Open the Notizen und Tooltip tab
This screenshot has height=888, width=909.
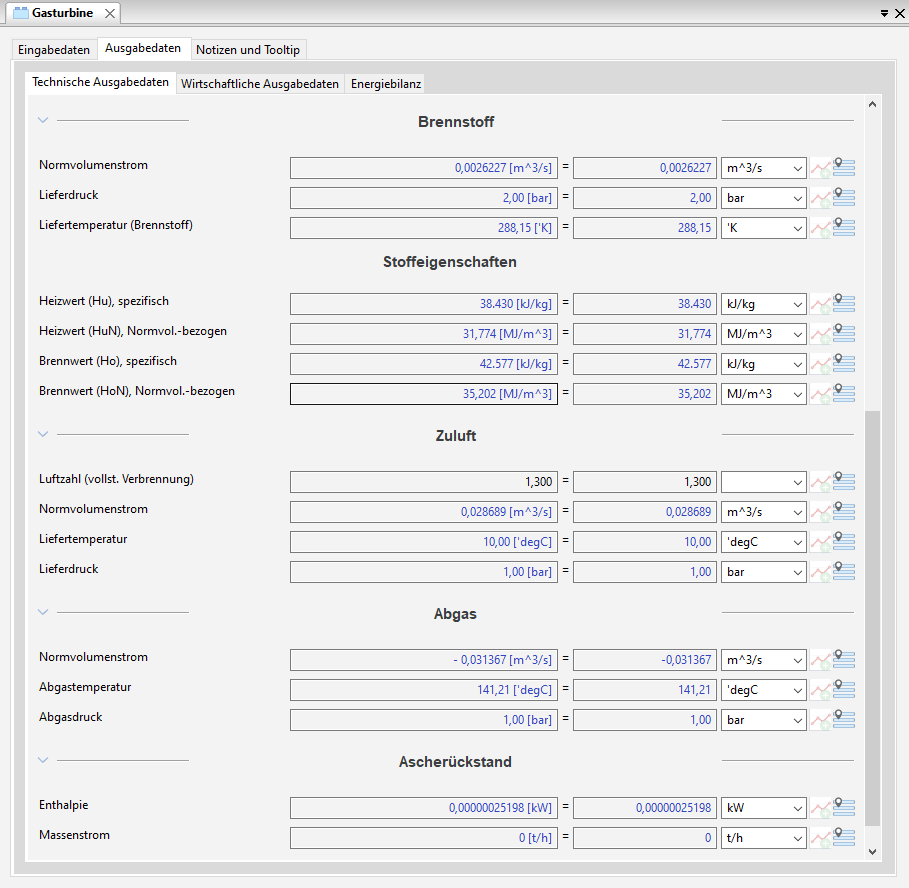pos(248,50)
